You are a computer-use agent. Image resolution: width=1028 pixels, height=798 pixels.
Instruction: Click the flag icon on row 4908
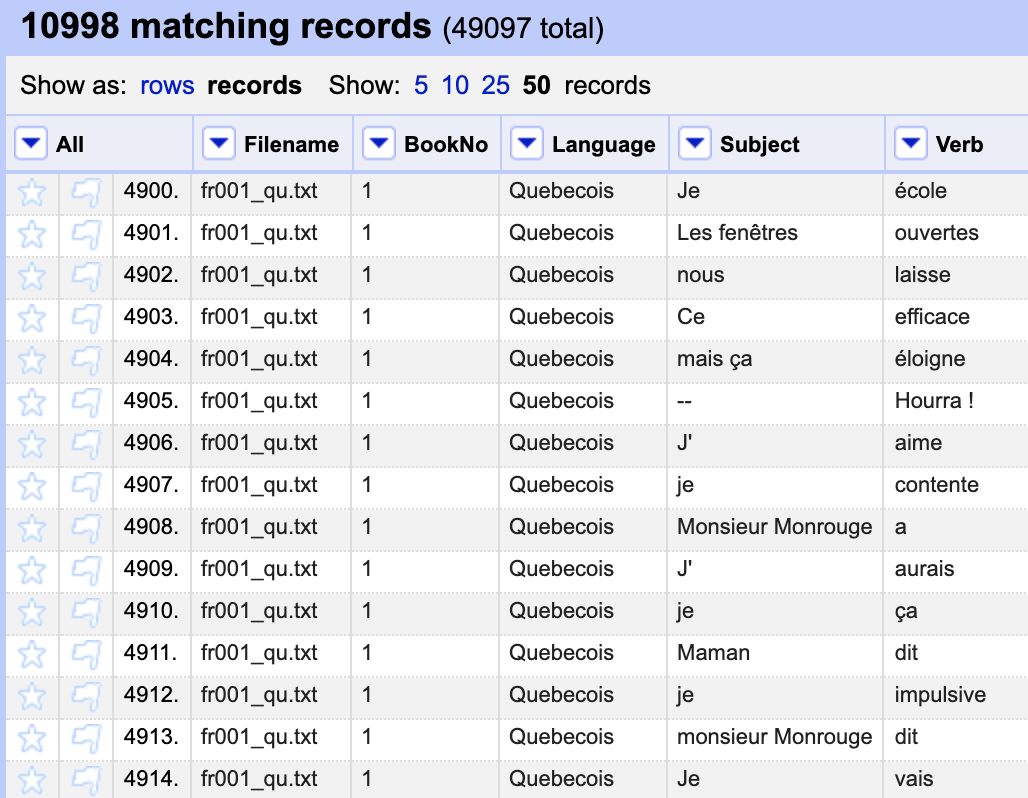(x=81, y=527)
